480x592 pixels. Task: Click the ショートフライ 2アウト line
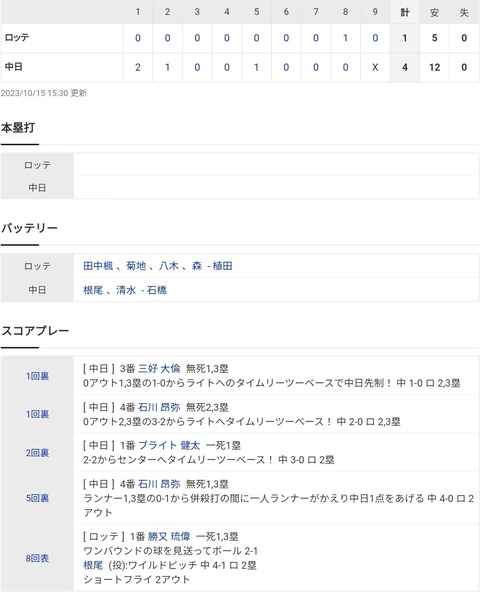pos(136,580)
